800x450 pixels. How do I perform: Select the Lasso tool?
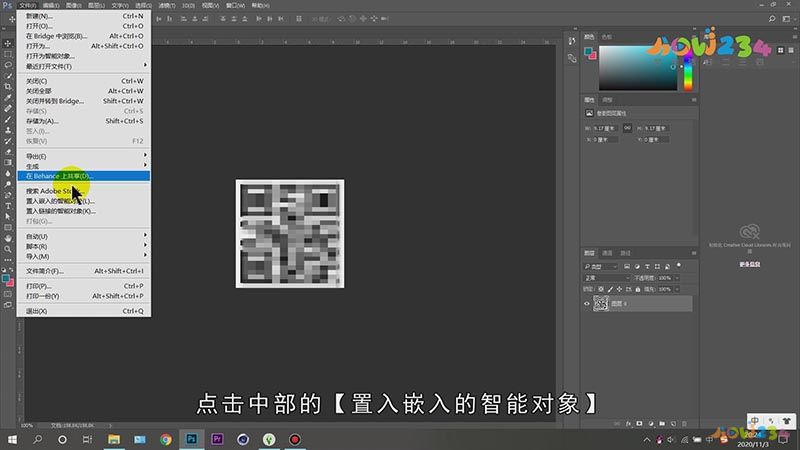[8, 65]
